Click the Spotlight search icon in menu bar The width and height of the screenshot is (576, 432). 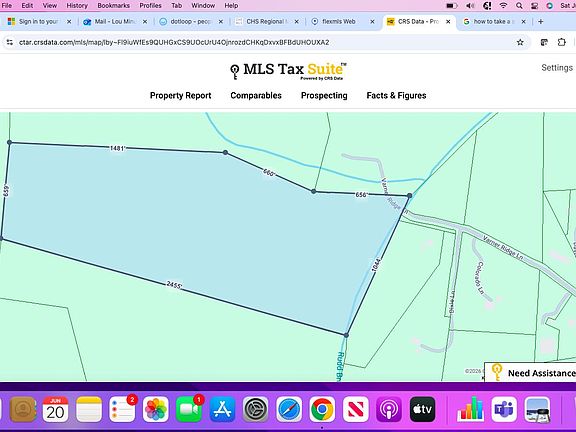point(519,6)
